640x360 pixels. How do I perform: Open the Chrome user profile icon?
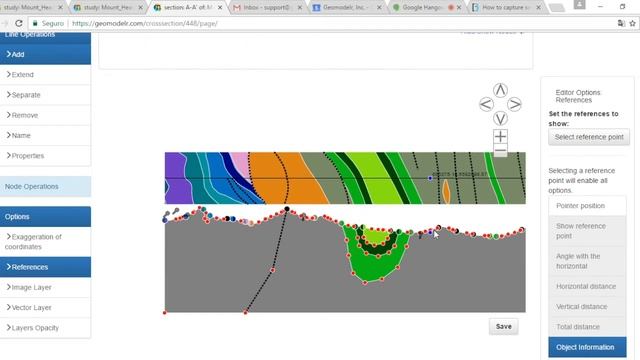pyautogui.click(x=580, y=4)
